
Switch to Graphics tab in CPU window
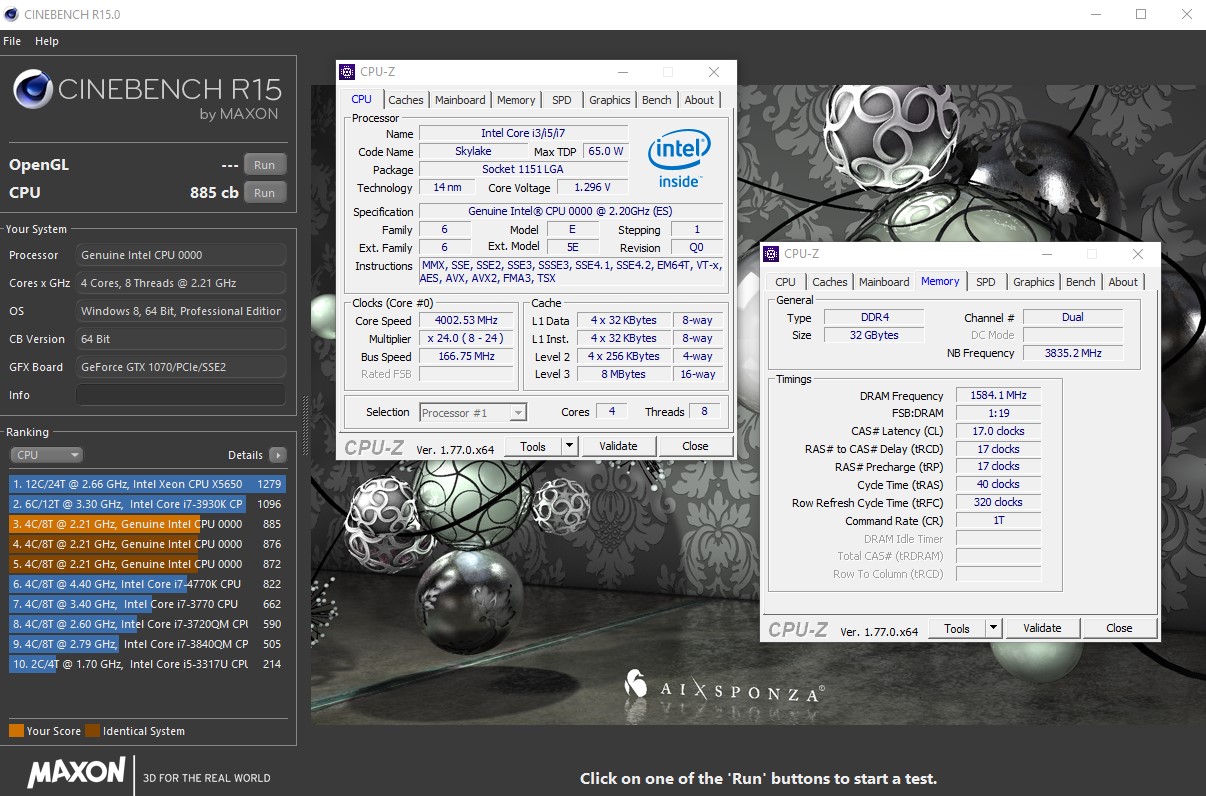tap(610, 100)
